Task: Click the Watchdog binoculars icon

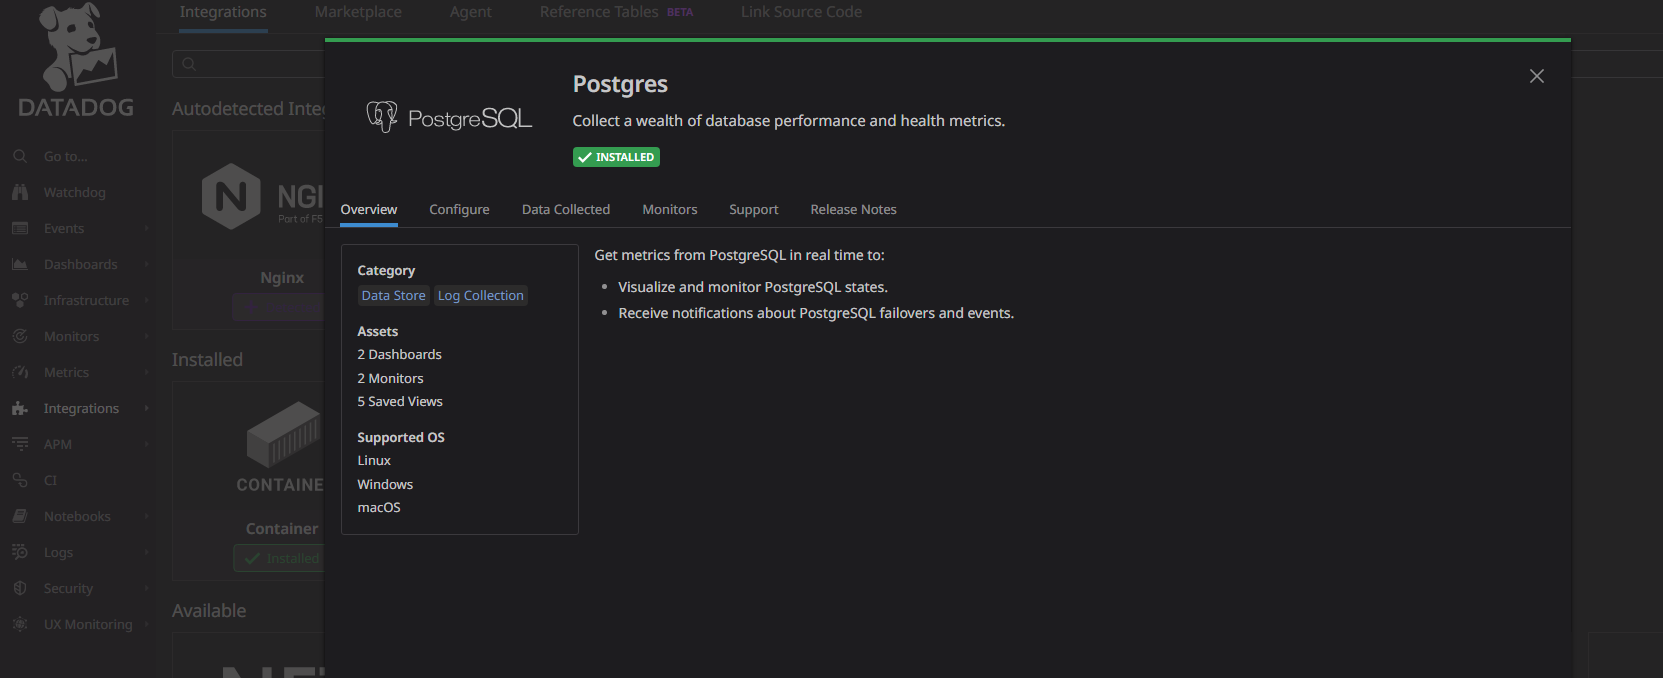Action: click(20, 192)
